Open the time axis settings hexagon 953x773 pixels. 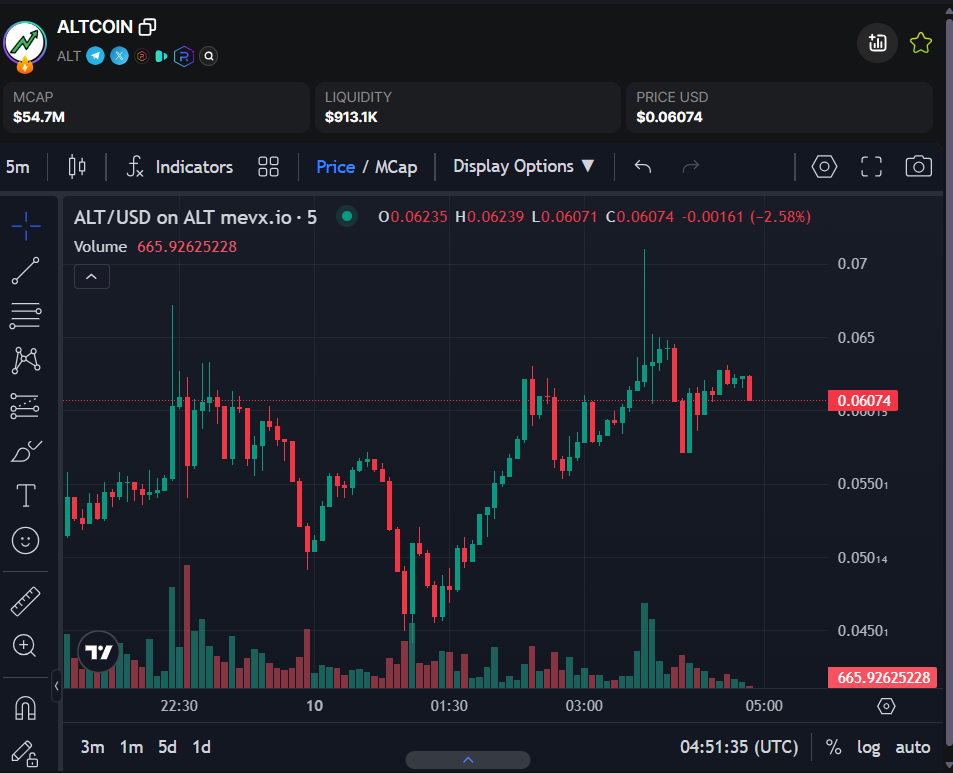(x=886, y=706)
